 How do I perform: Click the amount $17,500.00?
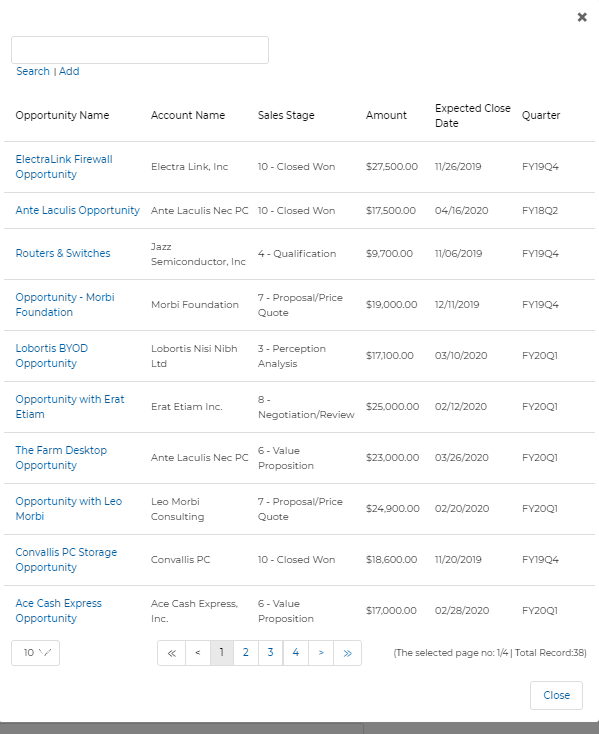pos(391,211)
